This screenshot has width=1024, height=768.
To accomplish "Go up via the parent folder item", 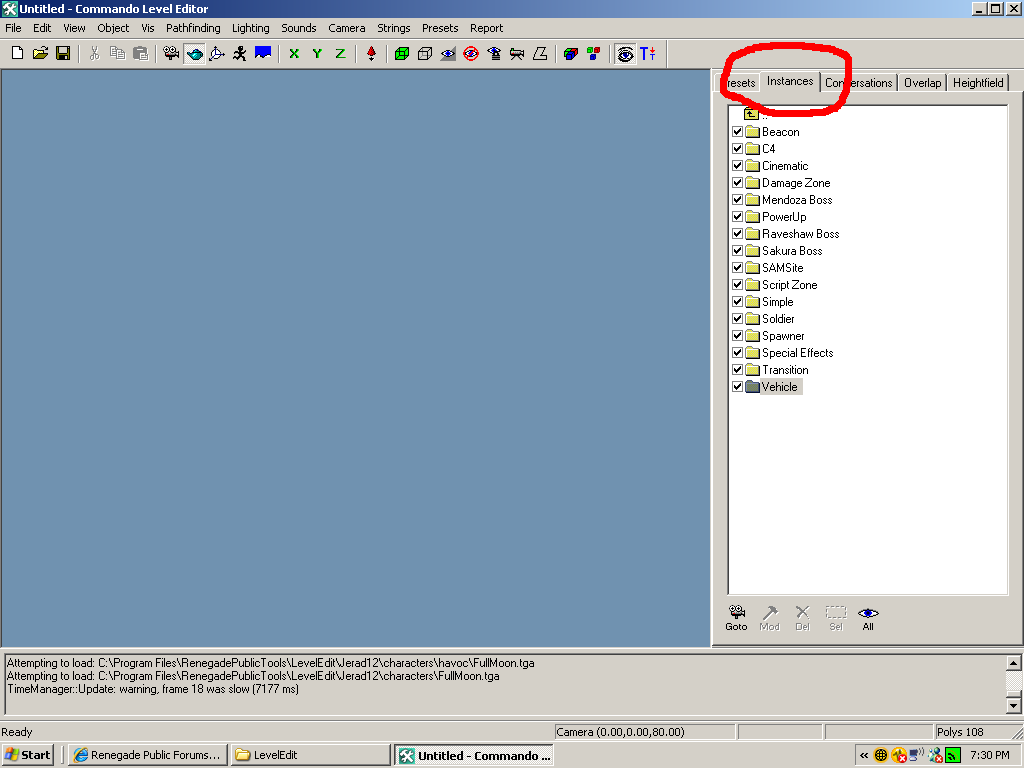I will coord(752,114).
